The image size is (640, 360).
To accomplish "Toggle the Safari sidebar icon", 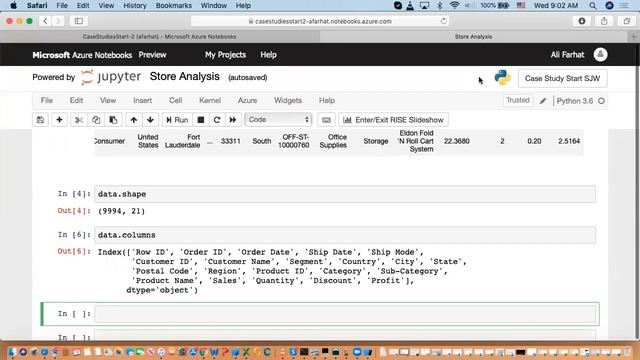I will point(79,21).
